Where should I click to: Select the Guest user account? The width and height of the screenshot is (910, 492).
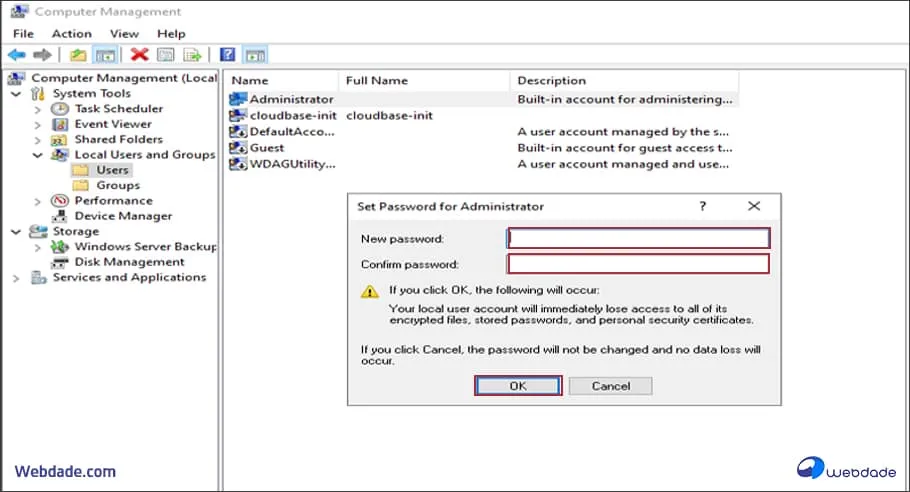pos(266,147)
